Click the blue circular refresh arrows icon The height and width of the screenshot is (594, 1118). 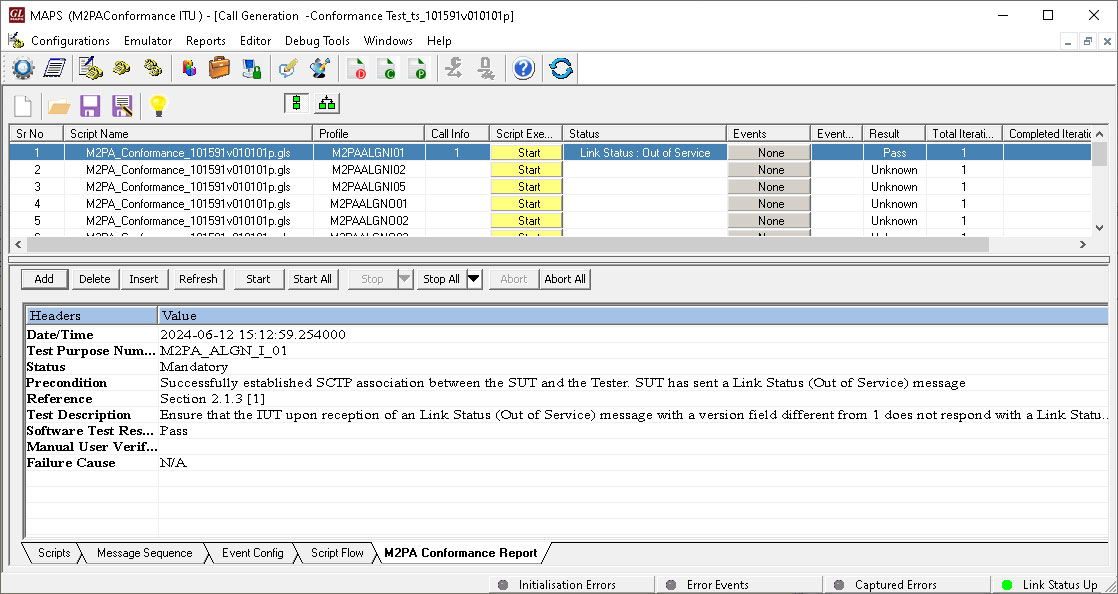[x=561, y=68]
